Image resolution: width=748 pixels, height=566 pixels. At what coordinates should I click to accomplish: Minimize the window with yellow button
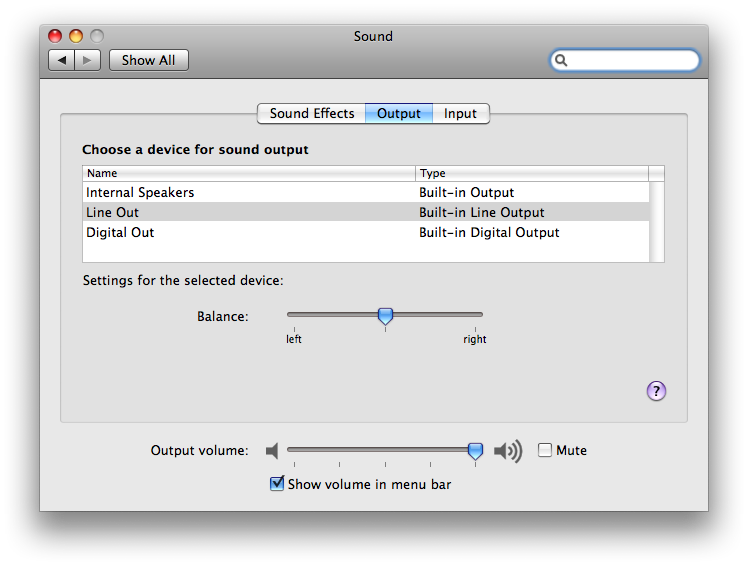click(76, 36)
